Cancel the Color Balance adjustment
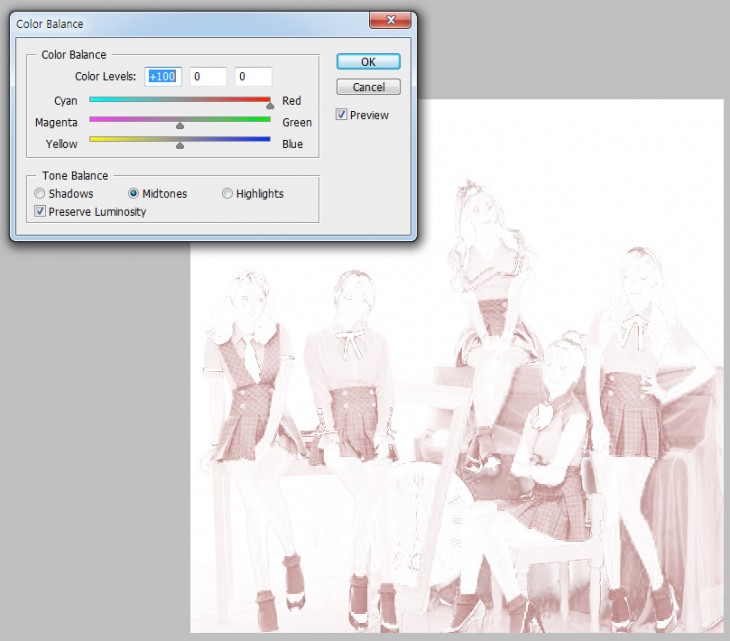This screenshot has width=730, height=641. pos(368,87)
